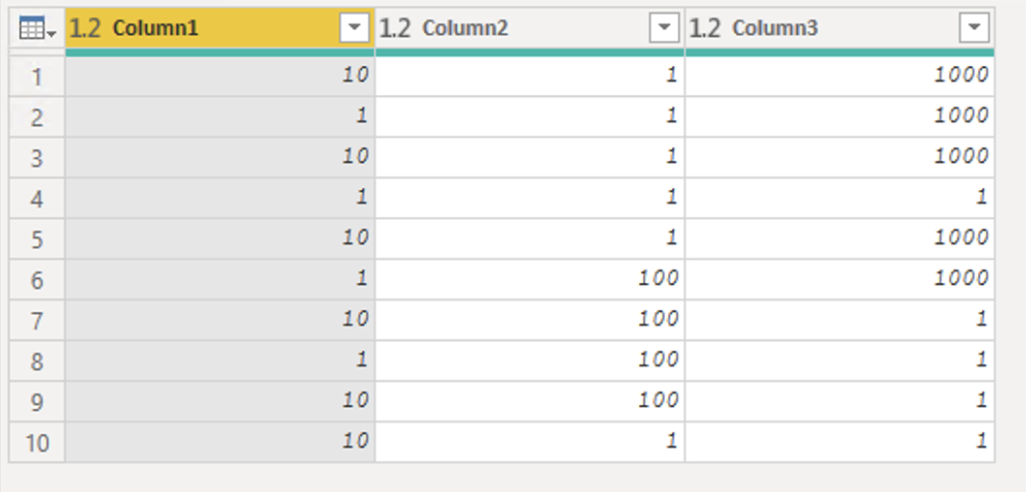
Task: Click Column2 cell in row 2
Action: [x=530, y=117]
